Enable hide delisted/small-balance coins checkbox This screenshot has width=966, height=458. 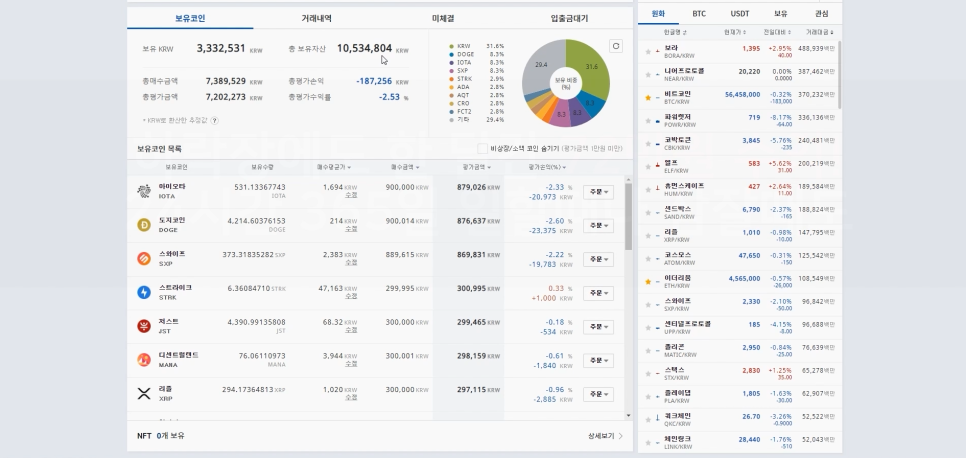tap(482, 148)
